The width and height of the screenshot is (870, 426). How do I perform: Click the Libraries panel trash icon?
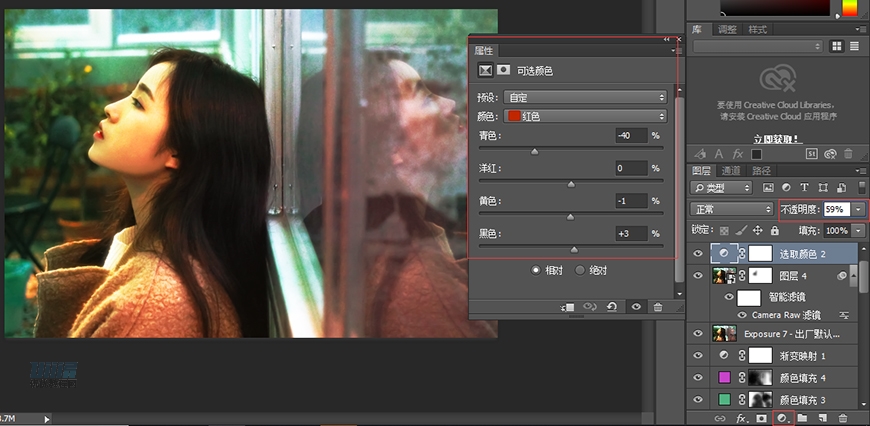[848, 154]
